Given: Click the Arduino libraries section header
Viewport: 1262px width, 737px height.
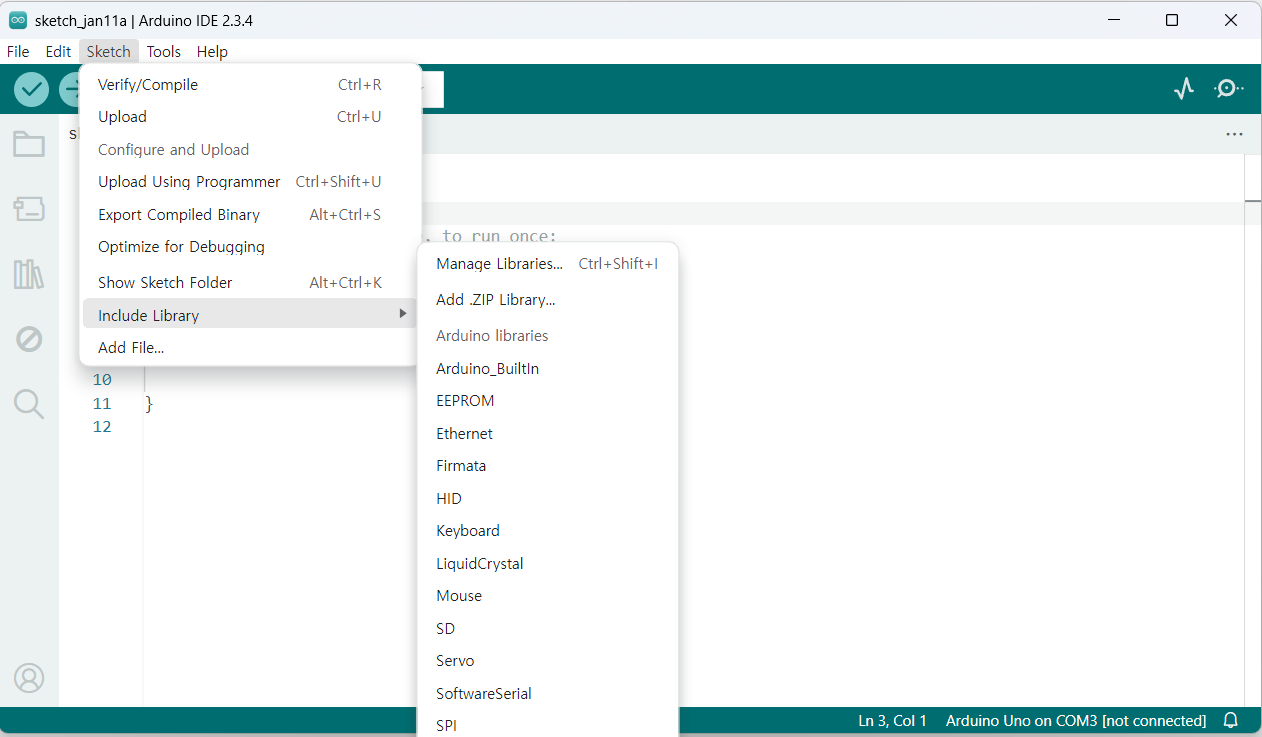Looking at the screenshot, I should click(x=492, y=336).
